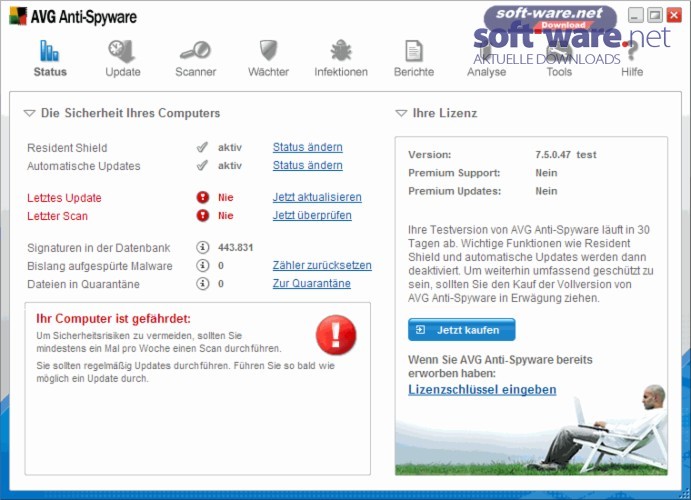Click info icon for Dateien in Quarantäne
Screen dimensions: 691x500
202,284
